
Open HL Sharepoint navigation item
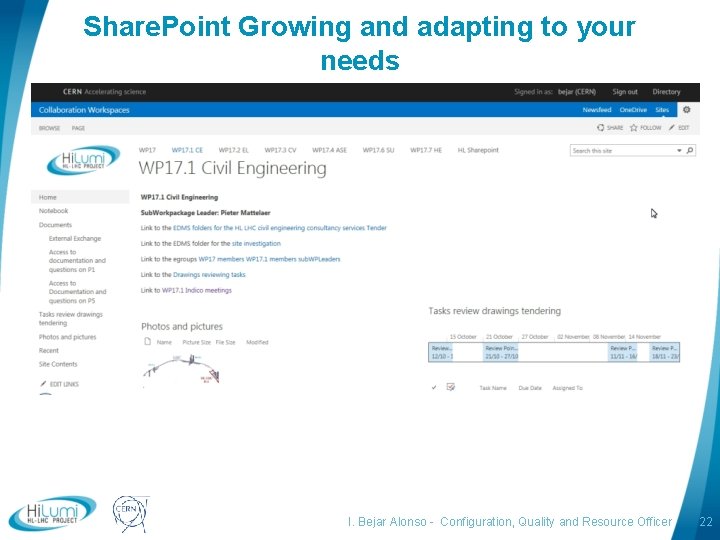[x=478, y=150]
